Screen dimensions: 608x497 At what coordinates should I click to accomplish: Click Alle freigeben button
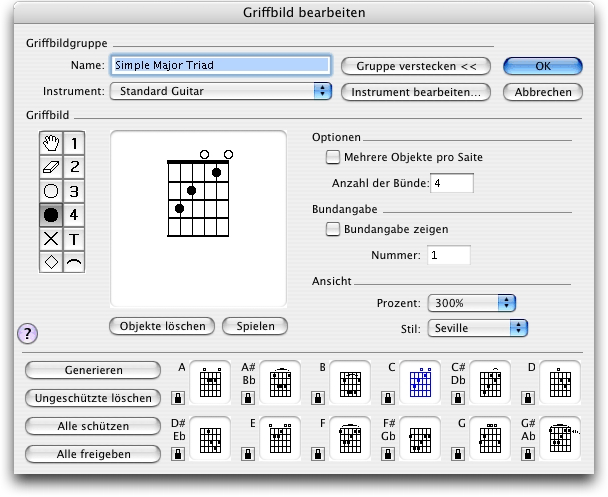pyautogui.click(x=93, y=454)
